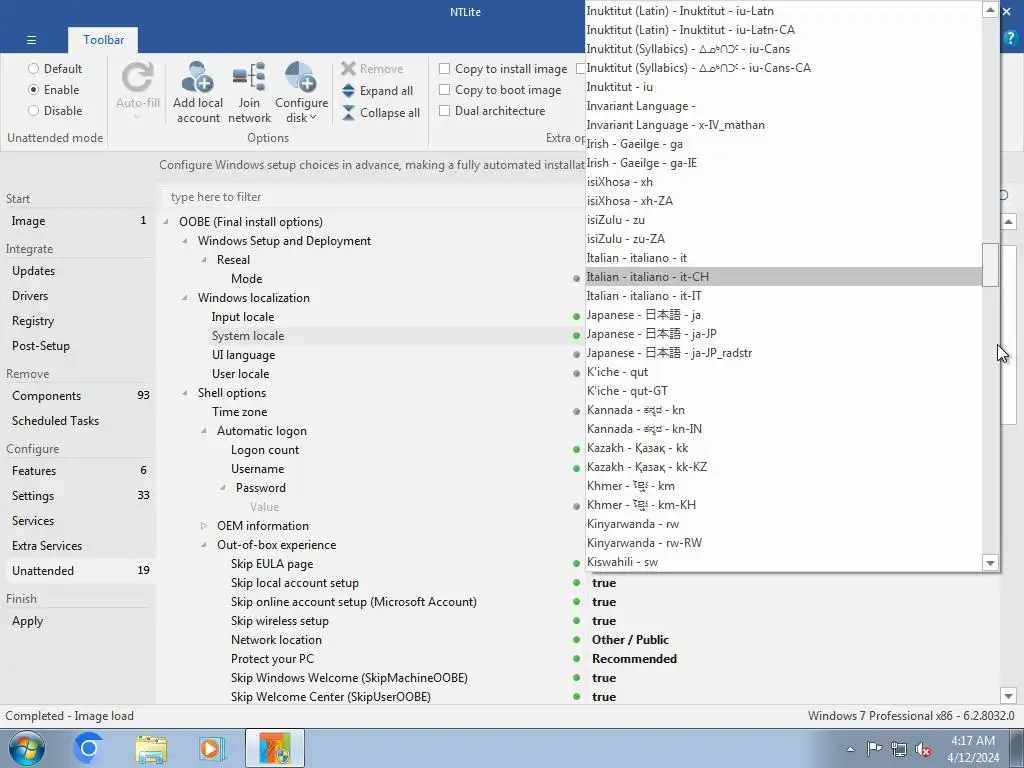Click gray status dot for Time zone
The height and width of the screenshot is (768, 1024).
576,412
